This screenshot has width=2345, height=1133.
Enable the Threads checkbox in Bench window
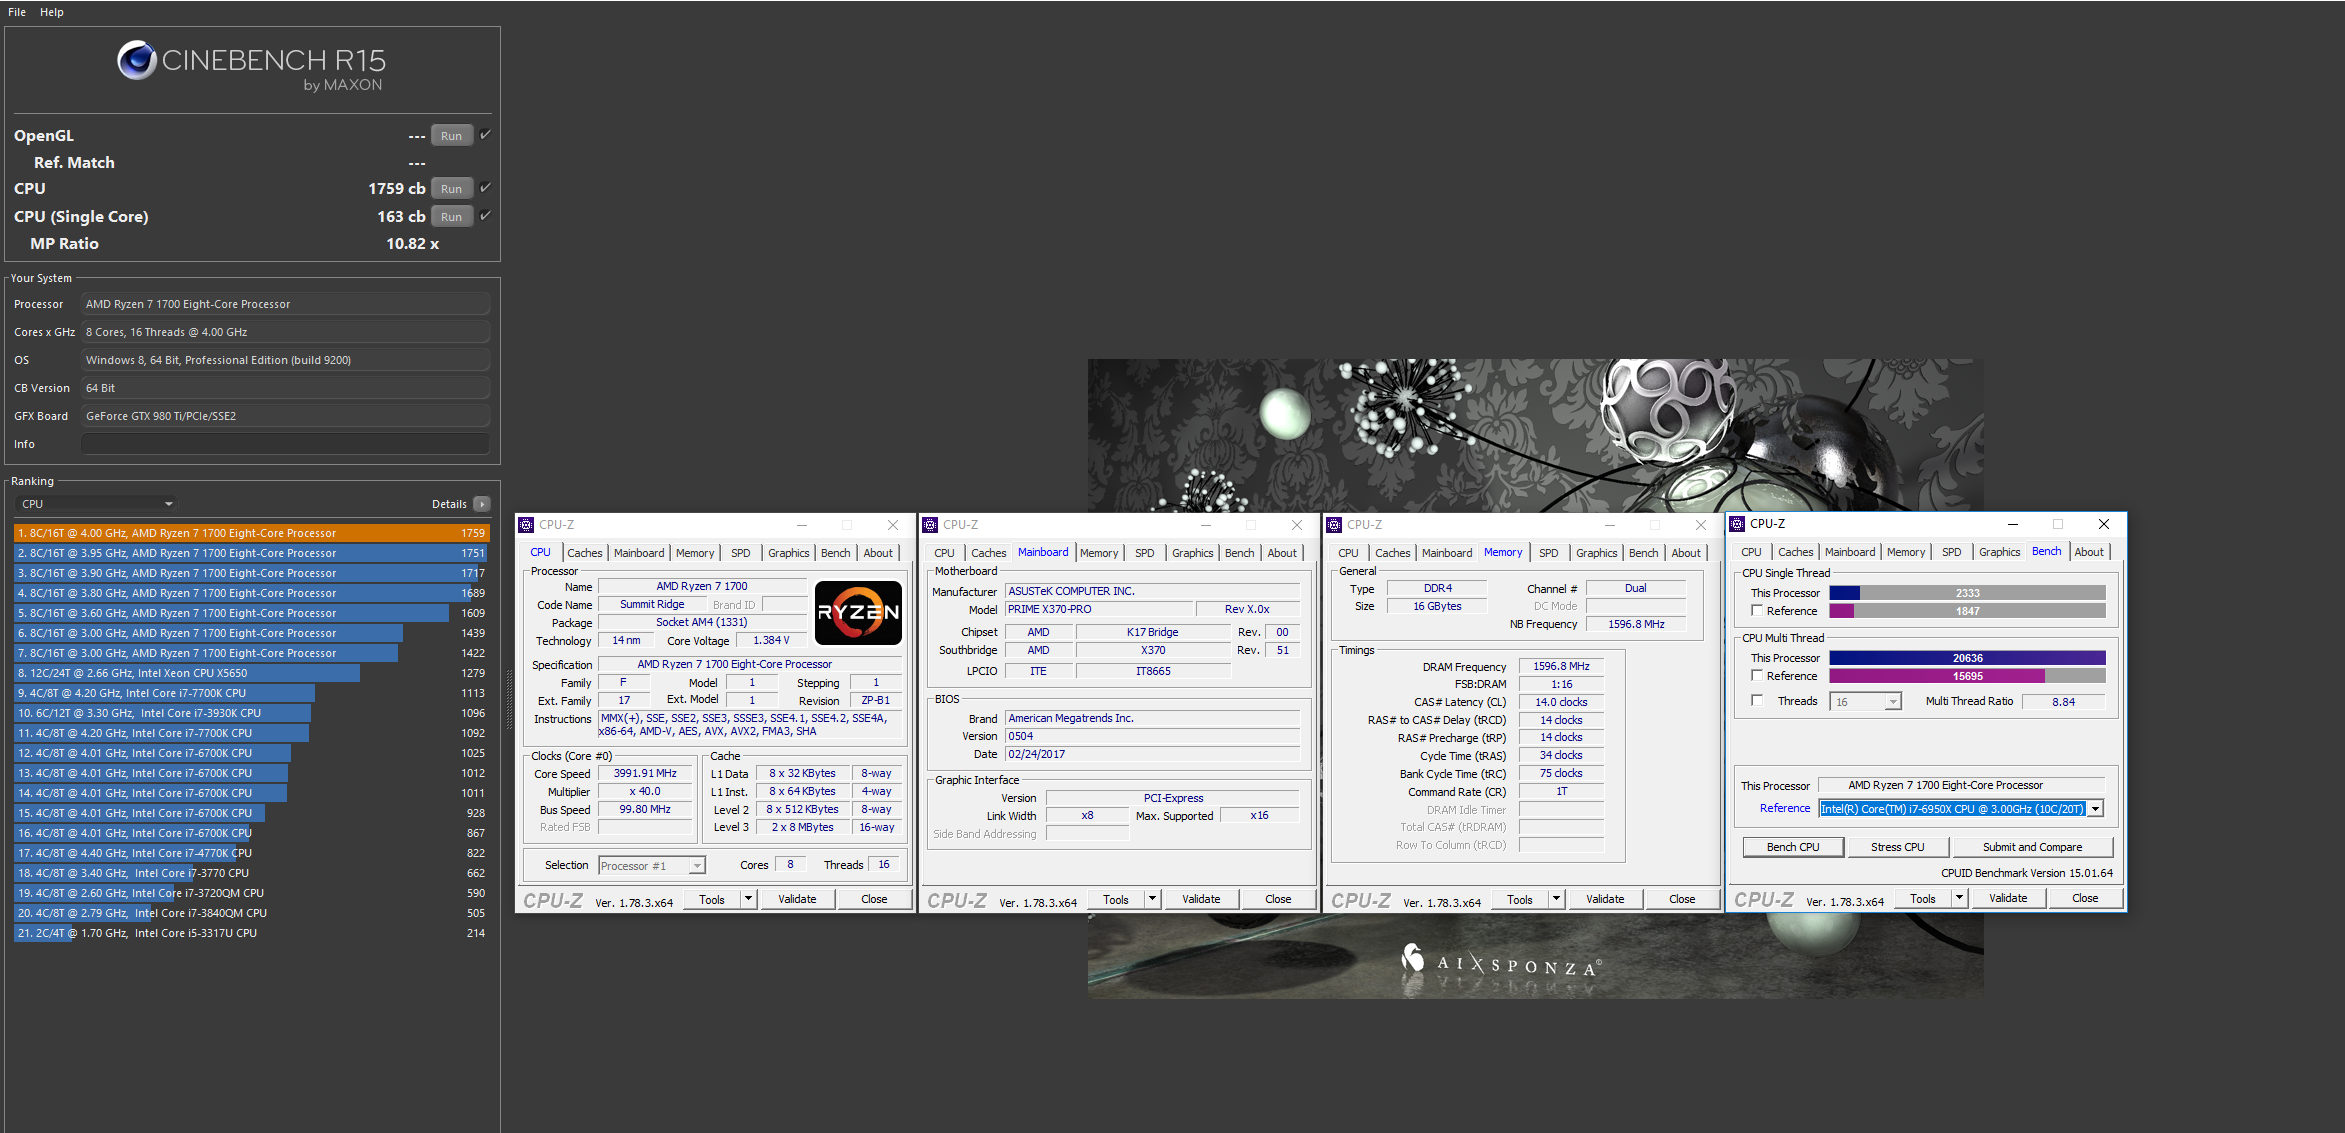pos(1757,701)
